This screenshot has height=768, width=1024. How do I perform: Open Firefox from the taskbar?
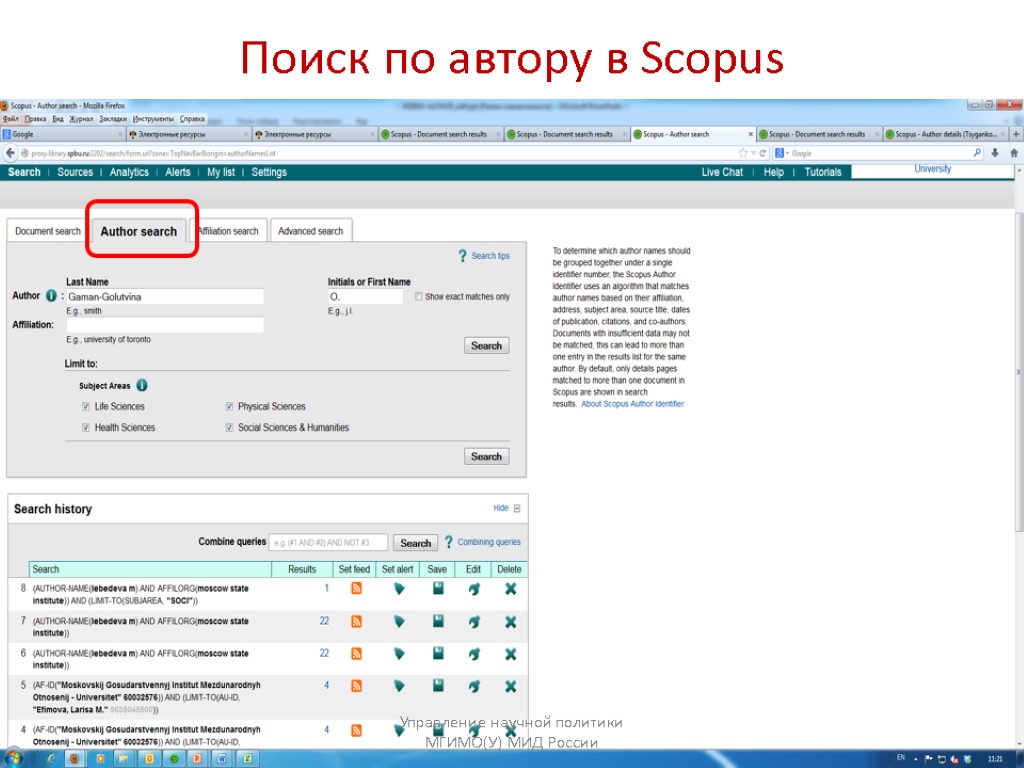pos(74,759)
